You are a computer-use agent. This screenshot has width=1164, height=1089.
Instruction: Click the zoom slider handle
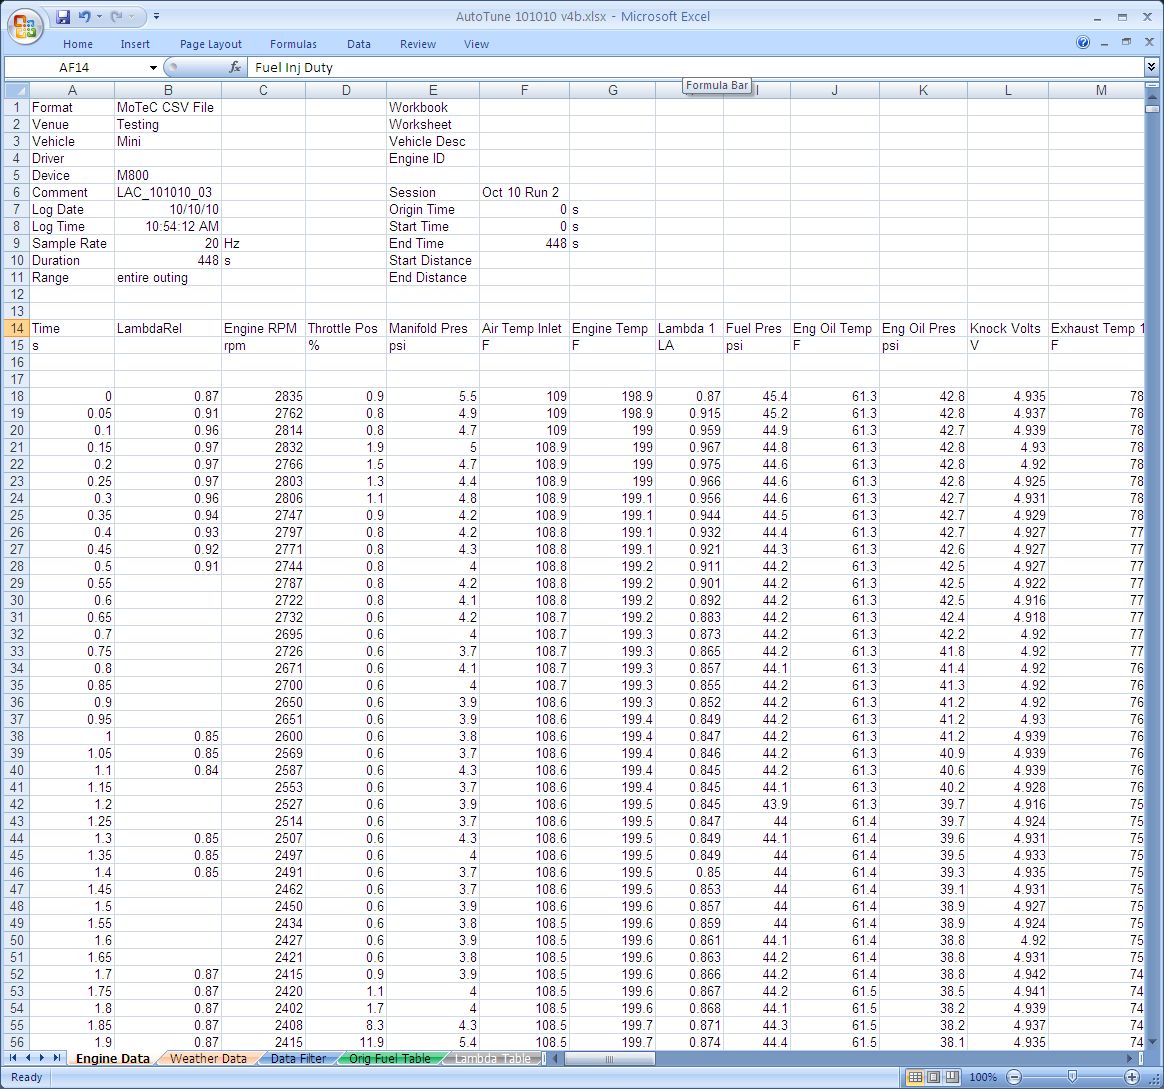[x=1072, y=1077]
